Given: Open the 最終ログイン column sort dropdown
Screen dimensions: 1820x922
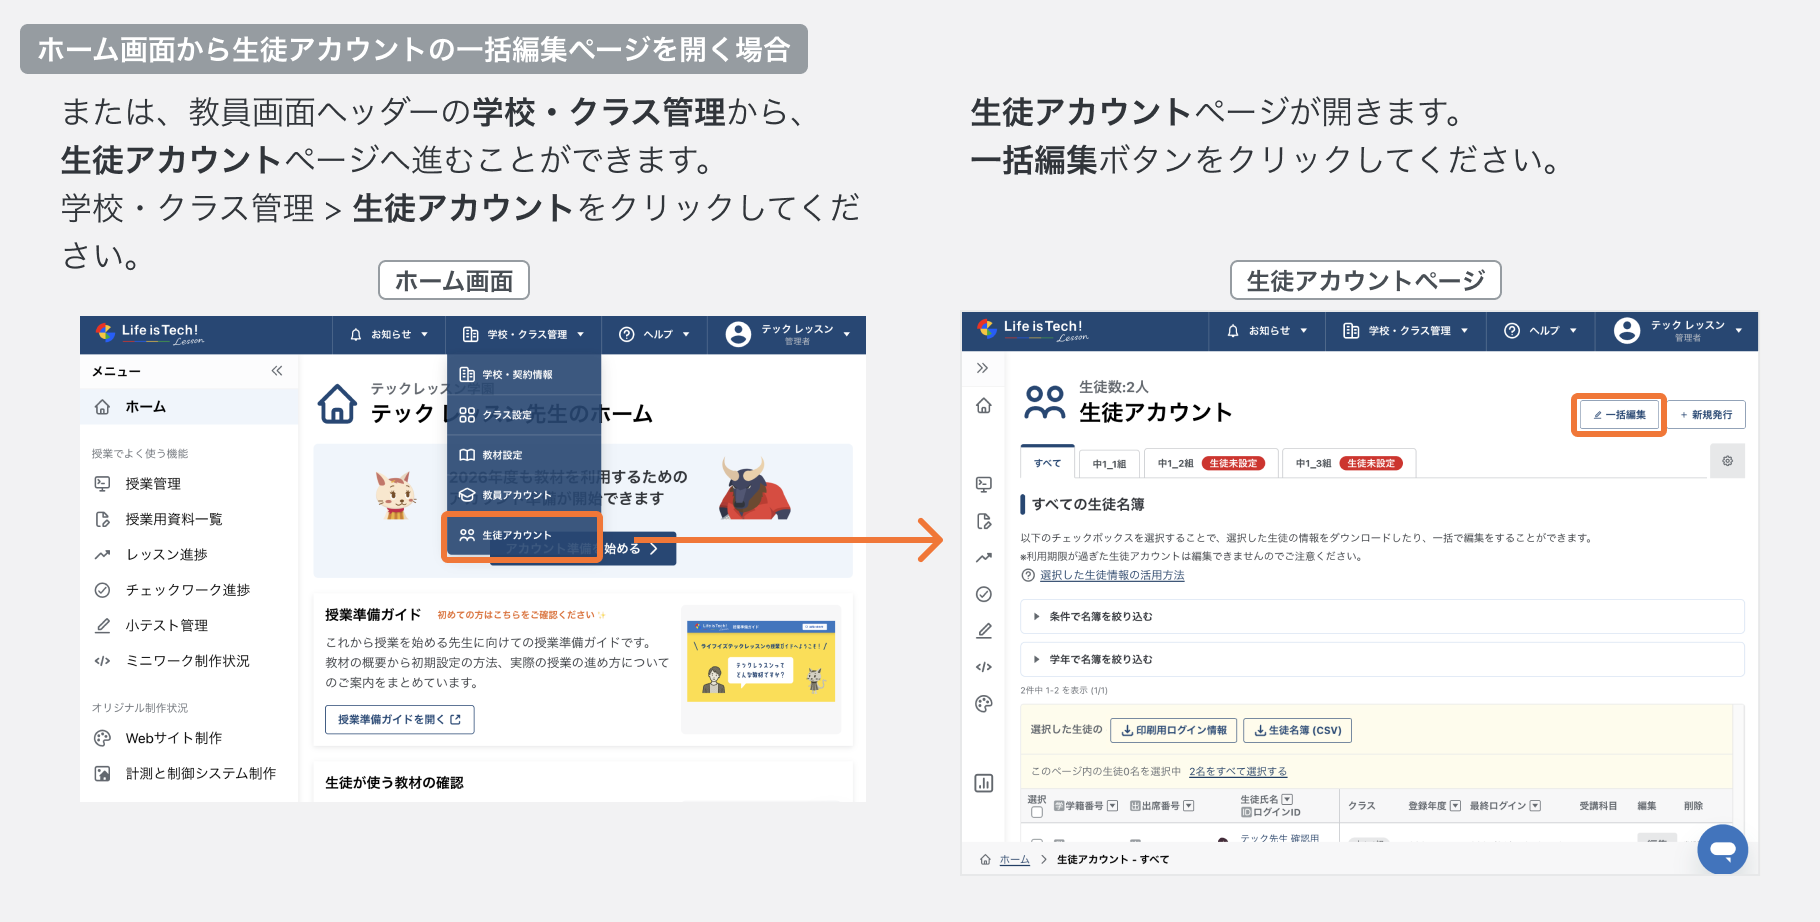Looking at the screenshot, I should pos(1535,806).
